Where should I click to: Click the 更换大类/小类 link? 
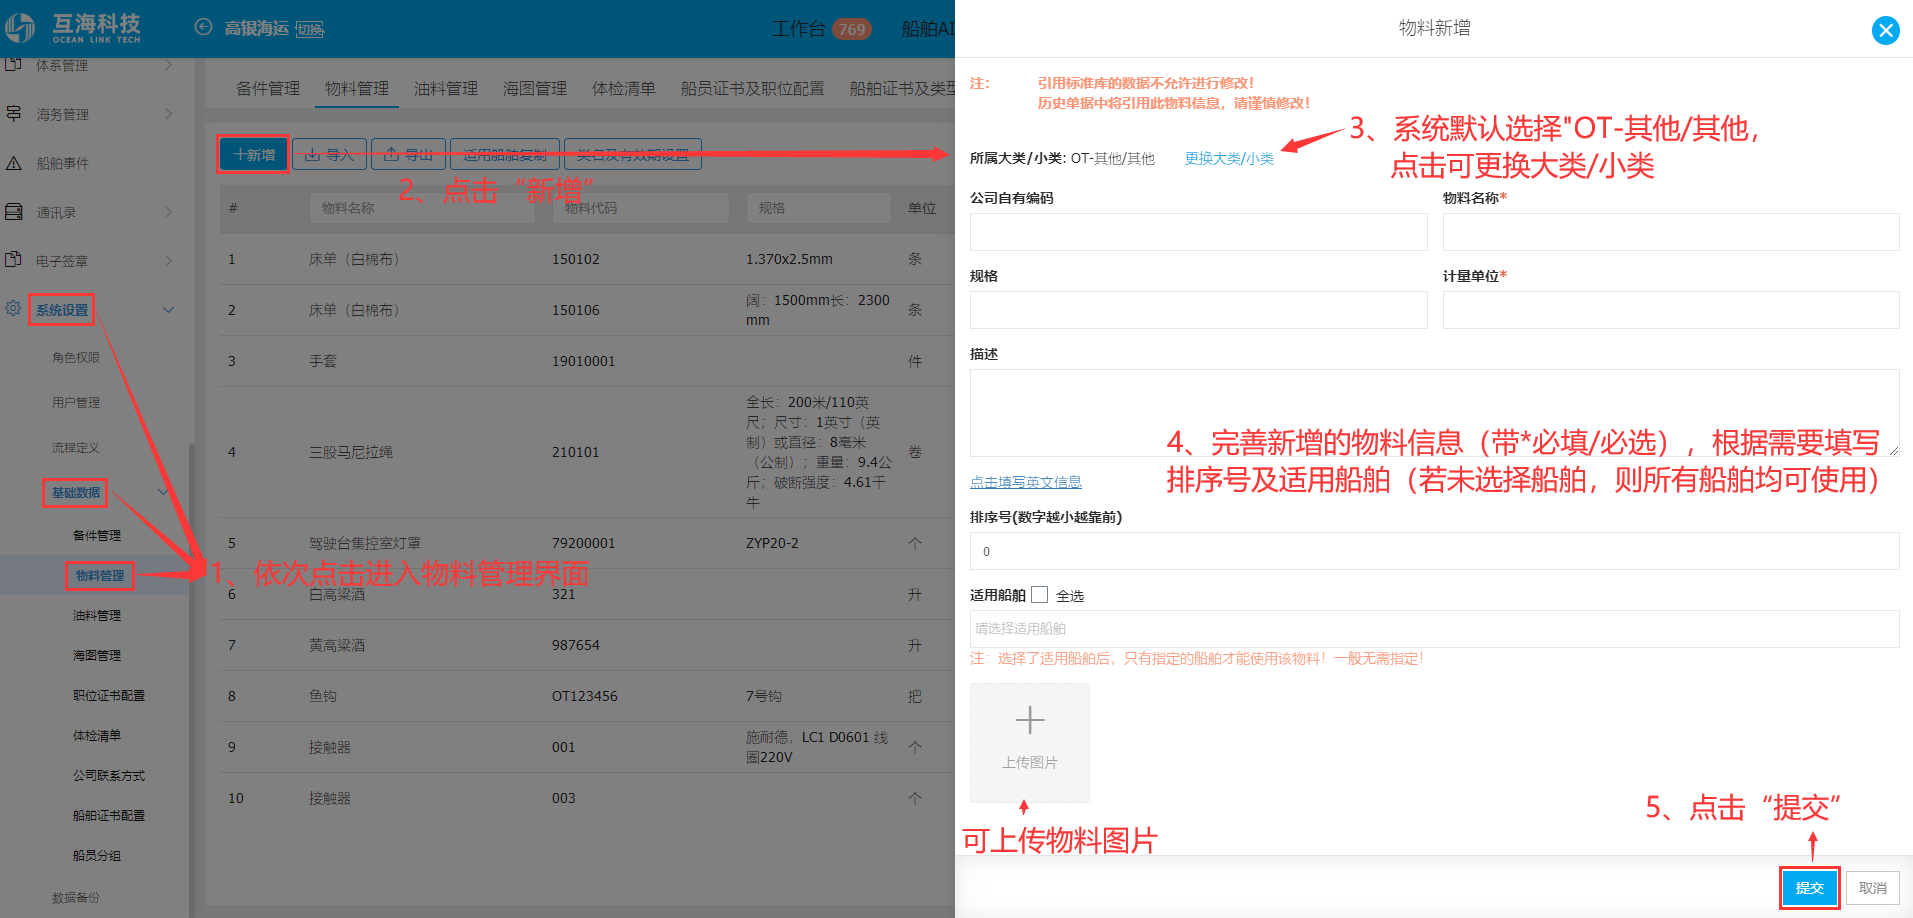tap(1229, 159)
